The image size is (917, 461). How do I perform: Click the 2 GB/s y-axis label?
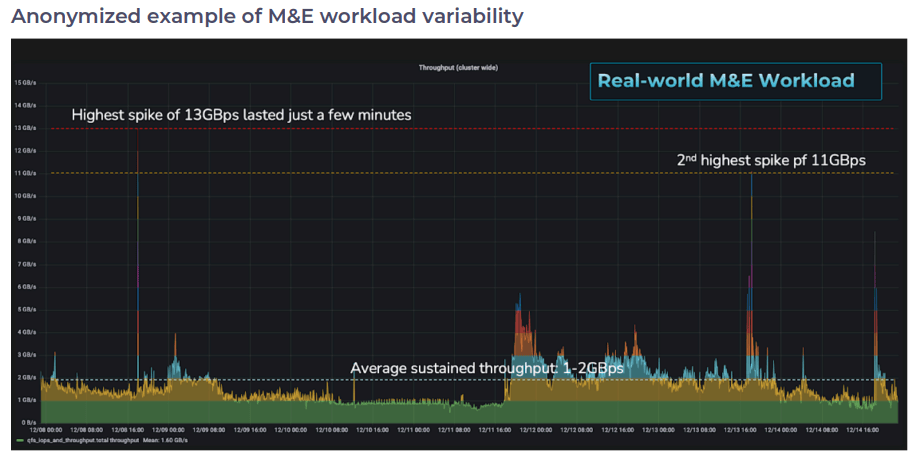click(x=27, y=377)
